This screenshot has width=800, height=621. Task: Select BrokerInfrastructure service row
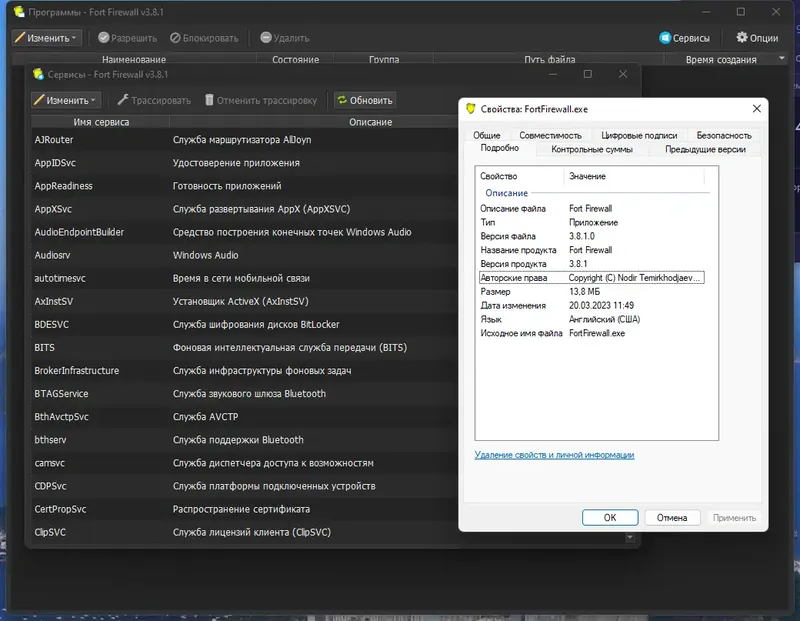click(x=244, y=370)
